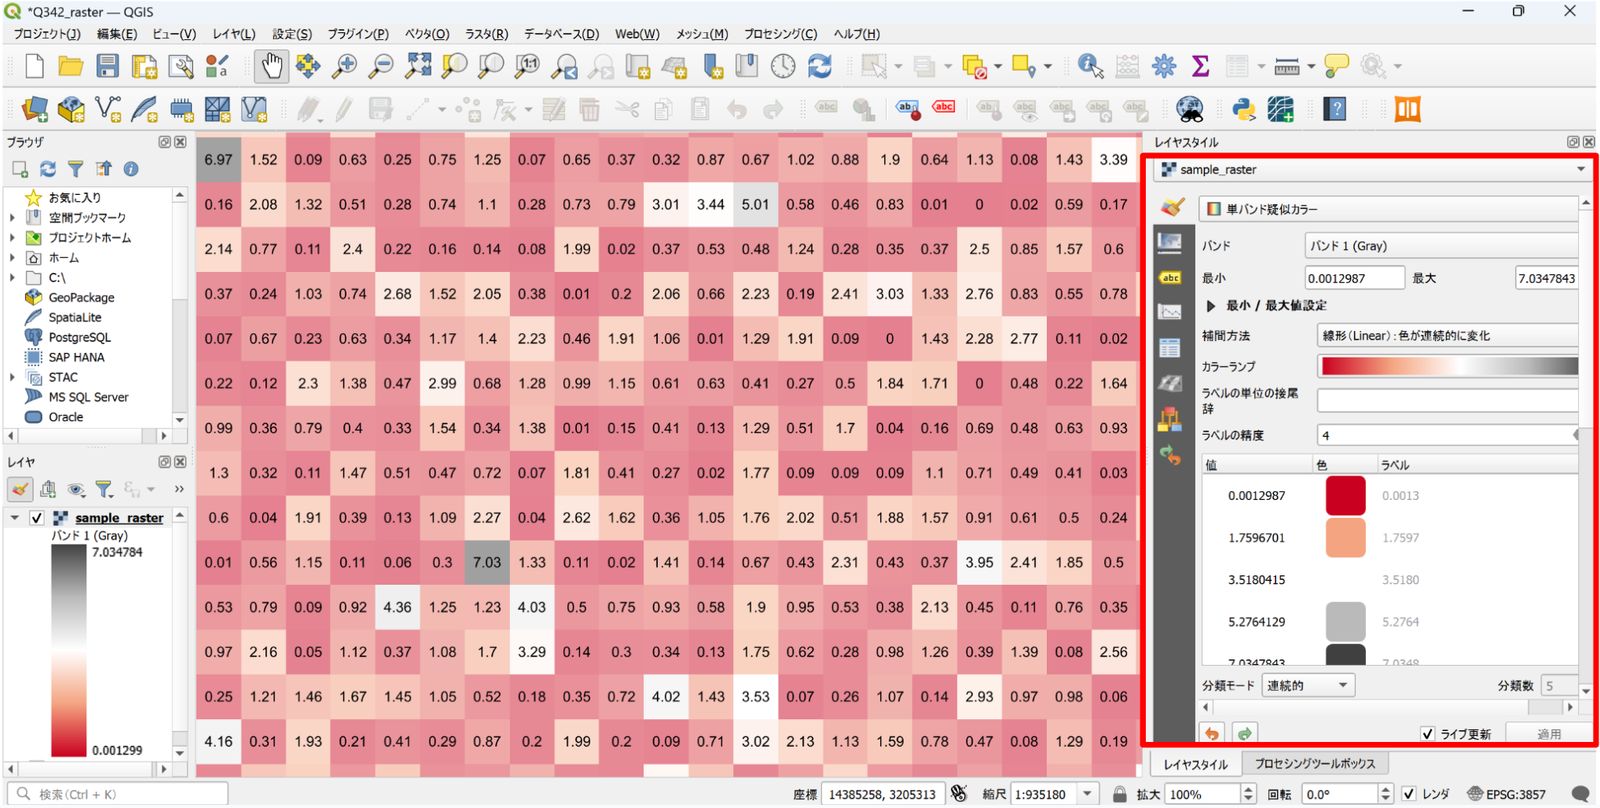The width and height of the screenshot is (1600, 808).
Task: Toggle sample_raster layer visibility checkbox
Action: (x=37, y=518)
